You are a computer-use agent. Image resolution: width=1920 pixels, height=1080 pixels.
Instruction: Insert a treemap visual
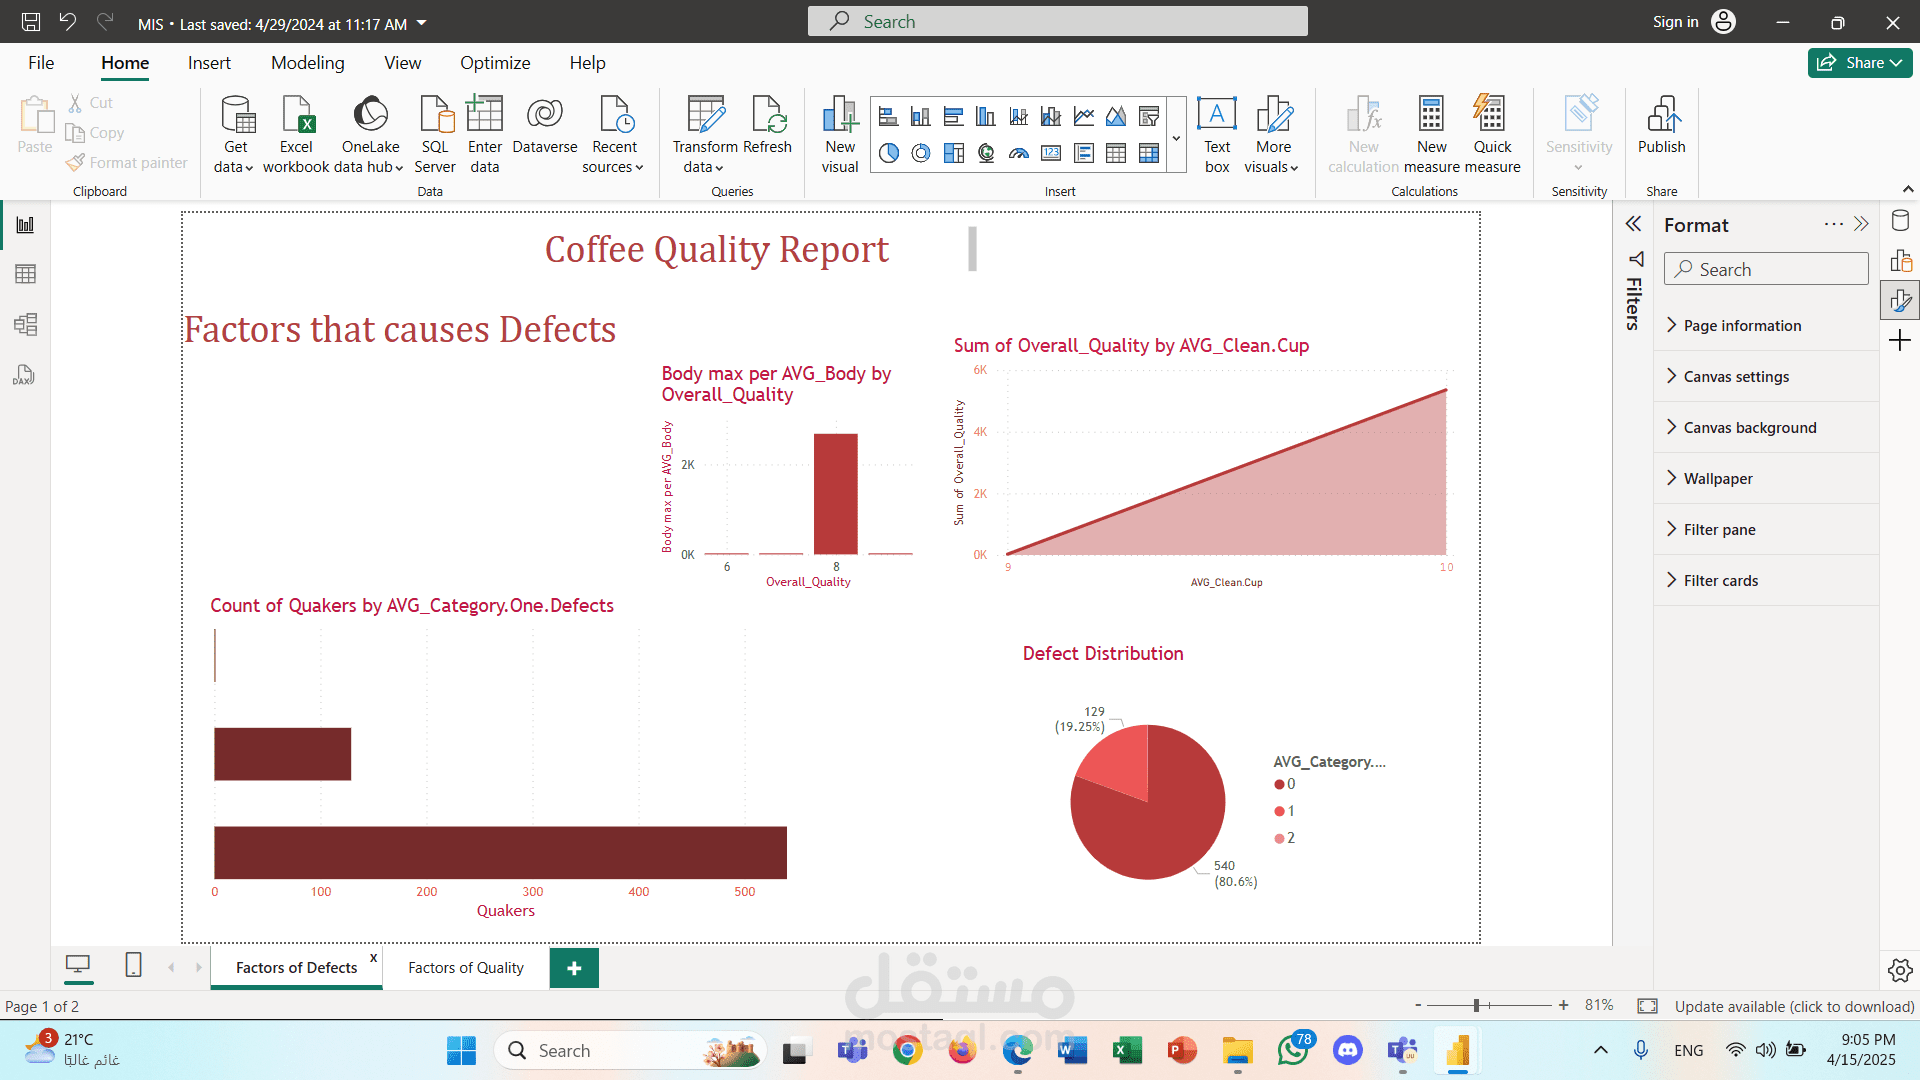tap(953, 153)
